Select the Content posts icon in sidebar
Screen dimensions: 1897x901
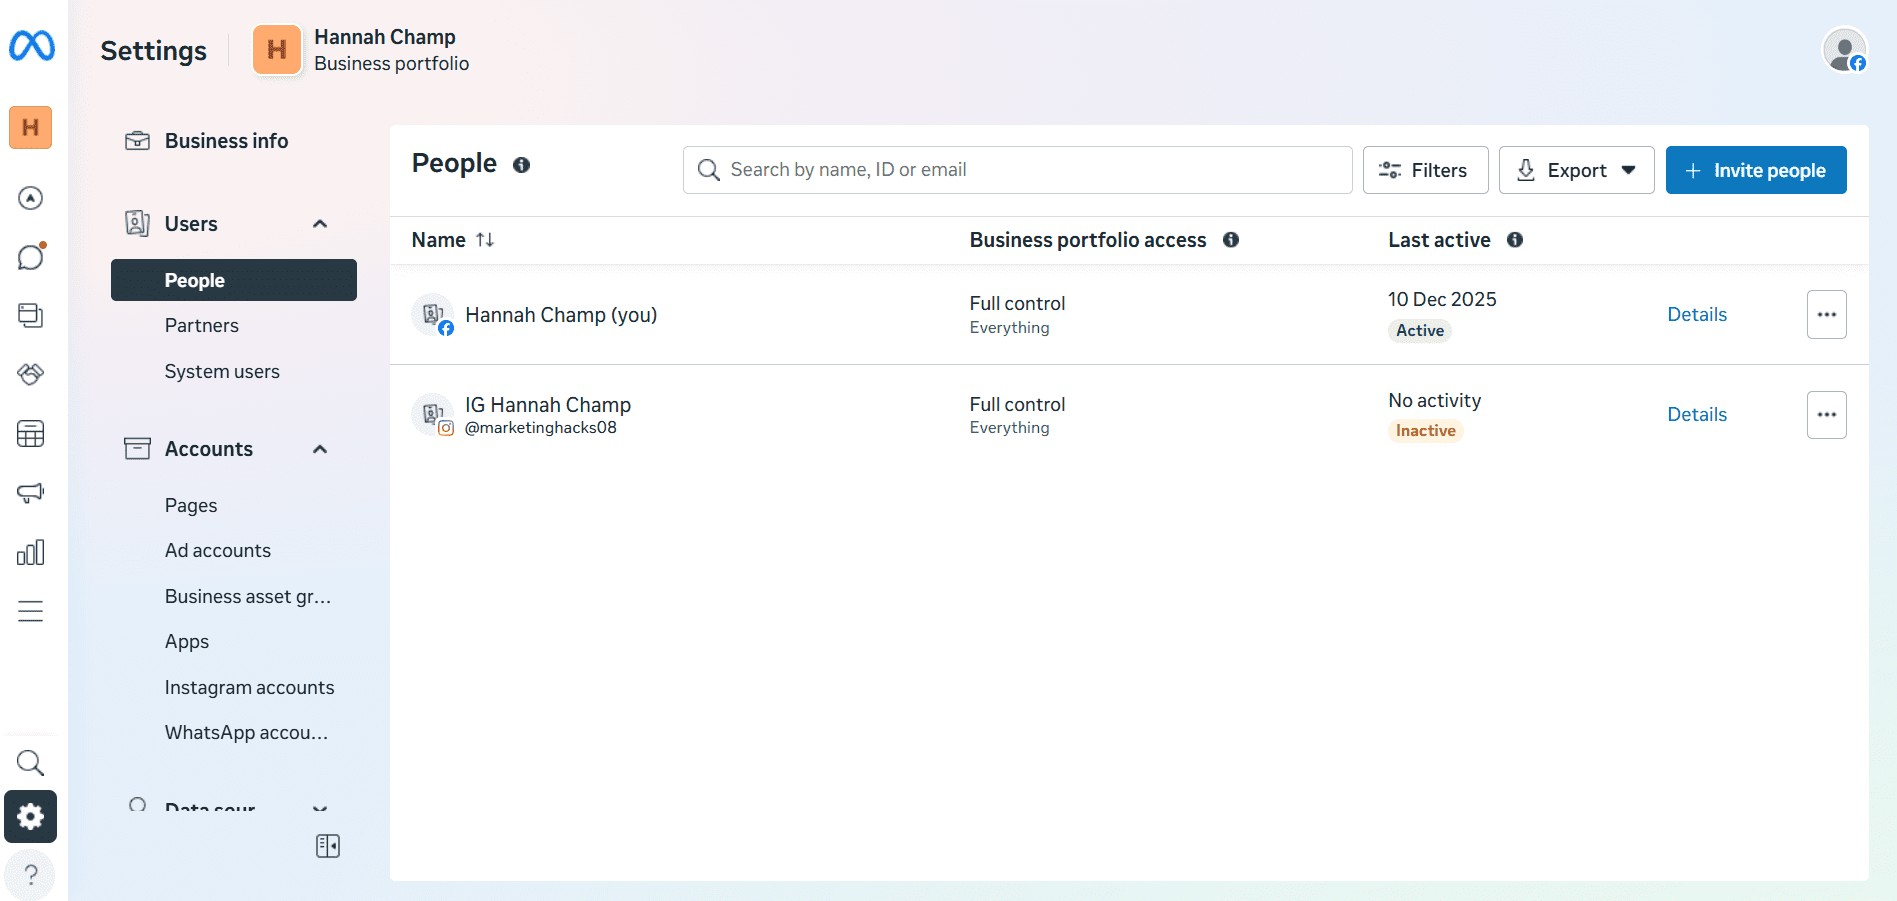point(30,315)
